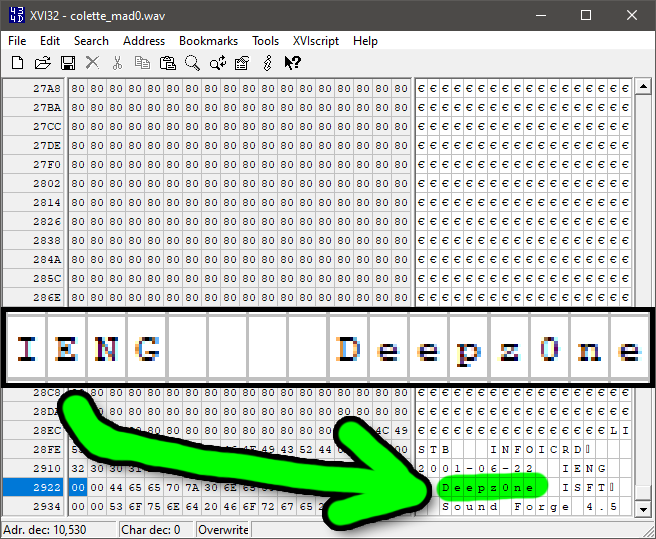Click the Find magnifier icon
656x539 pixels.
tap(192, 63)
